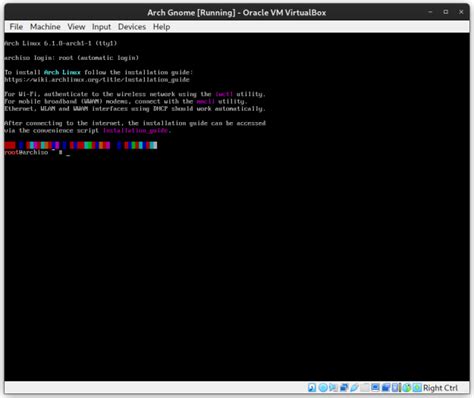Image resolution: width=474 pixels, height=398 pixels.
Task: Click the optical disk indicator icon
Action: pyautogui.click(x=323, y=388)
